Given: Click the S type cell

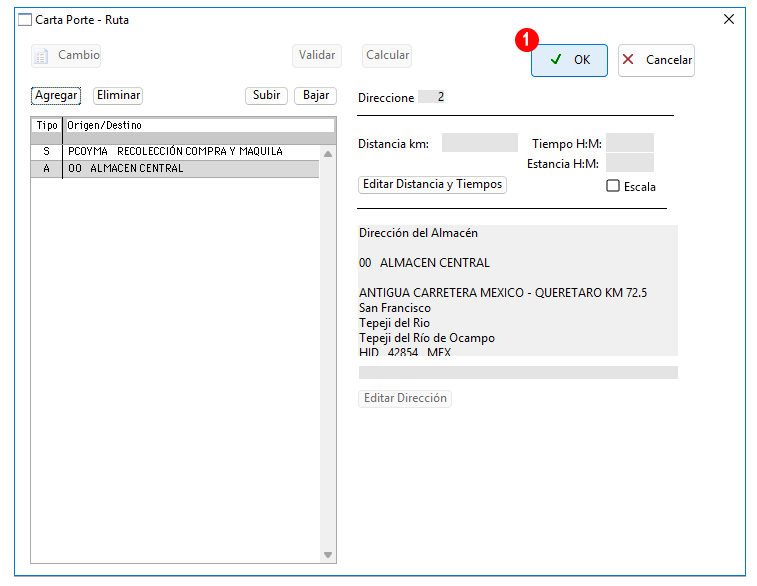Looking at the screenshot, I should click(46, 152).
